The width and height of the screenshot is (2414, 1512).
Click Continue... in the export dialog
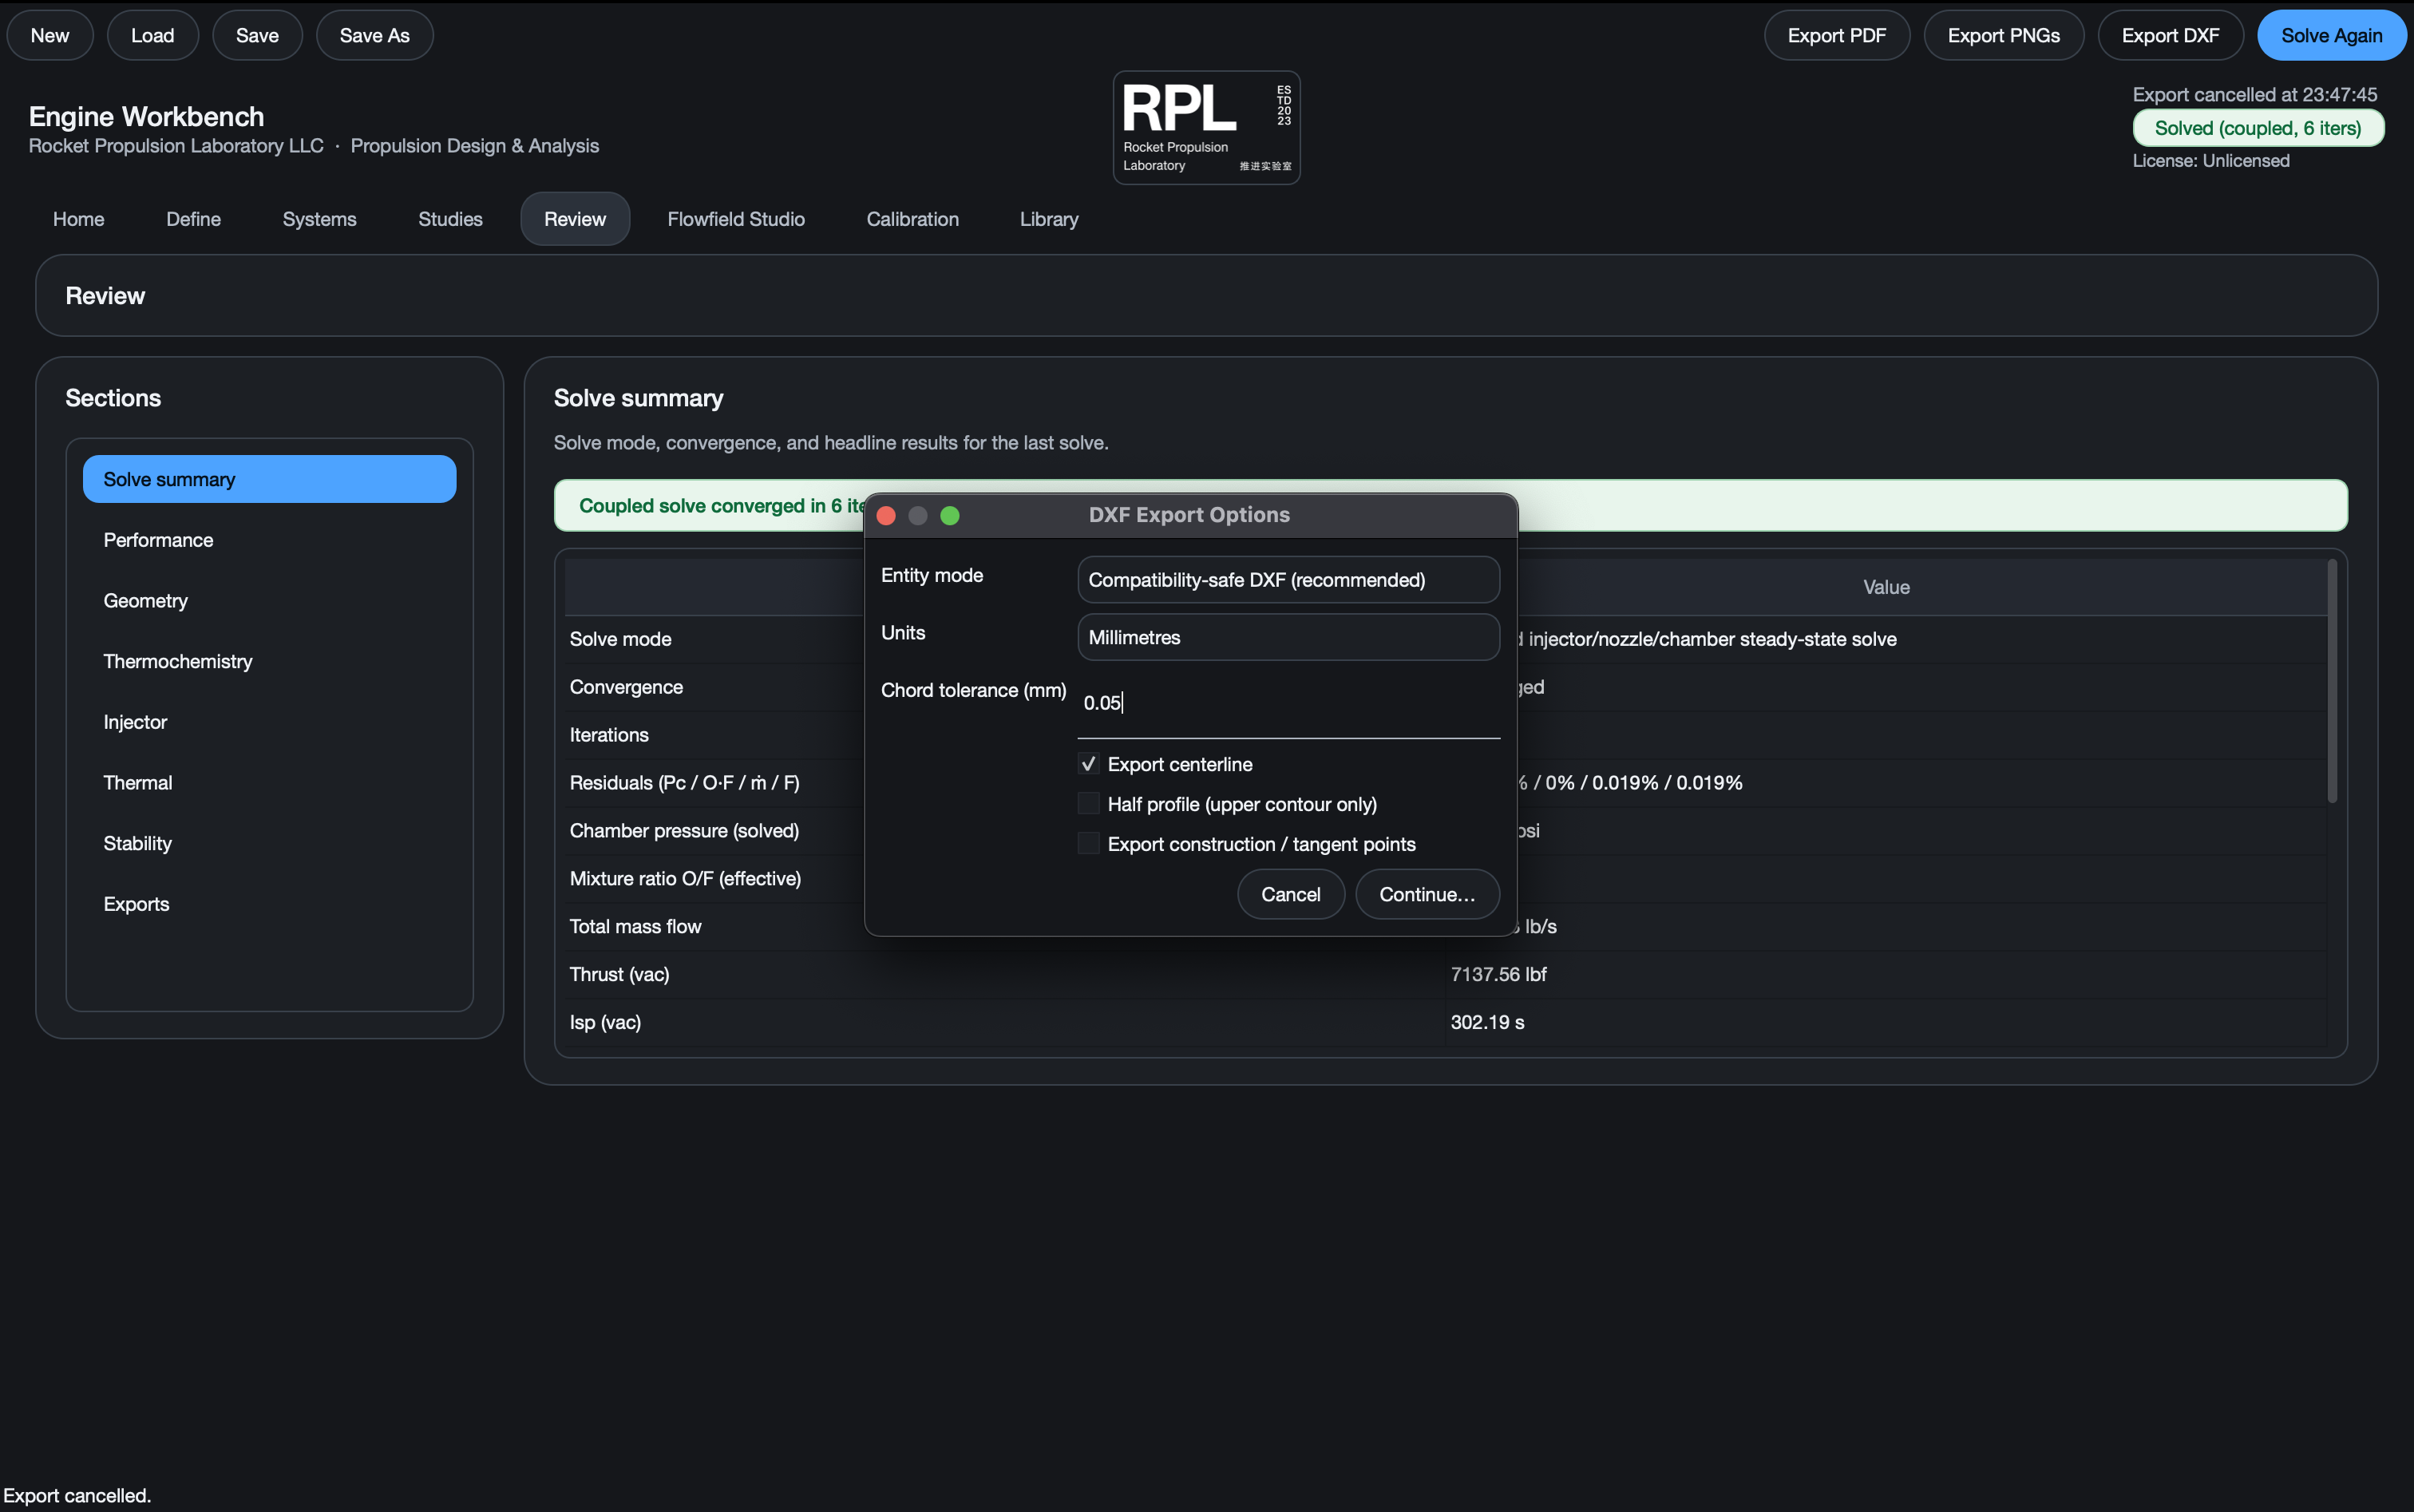click(x=1427, y=894)
